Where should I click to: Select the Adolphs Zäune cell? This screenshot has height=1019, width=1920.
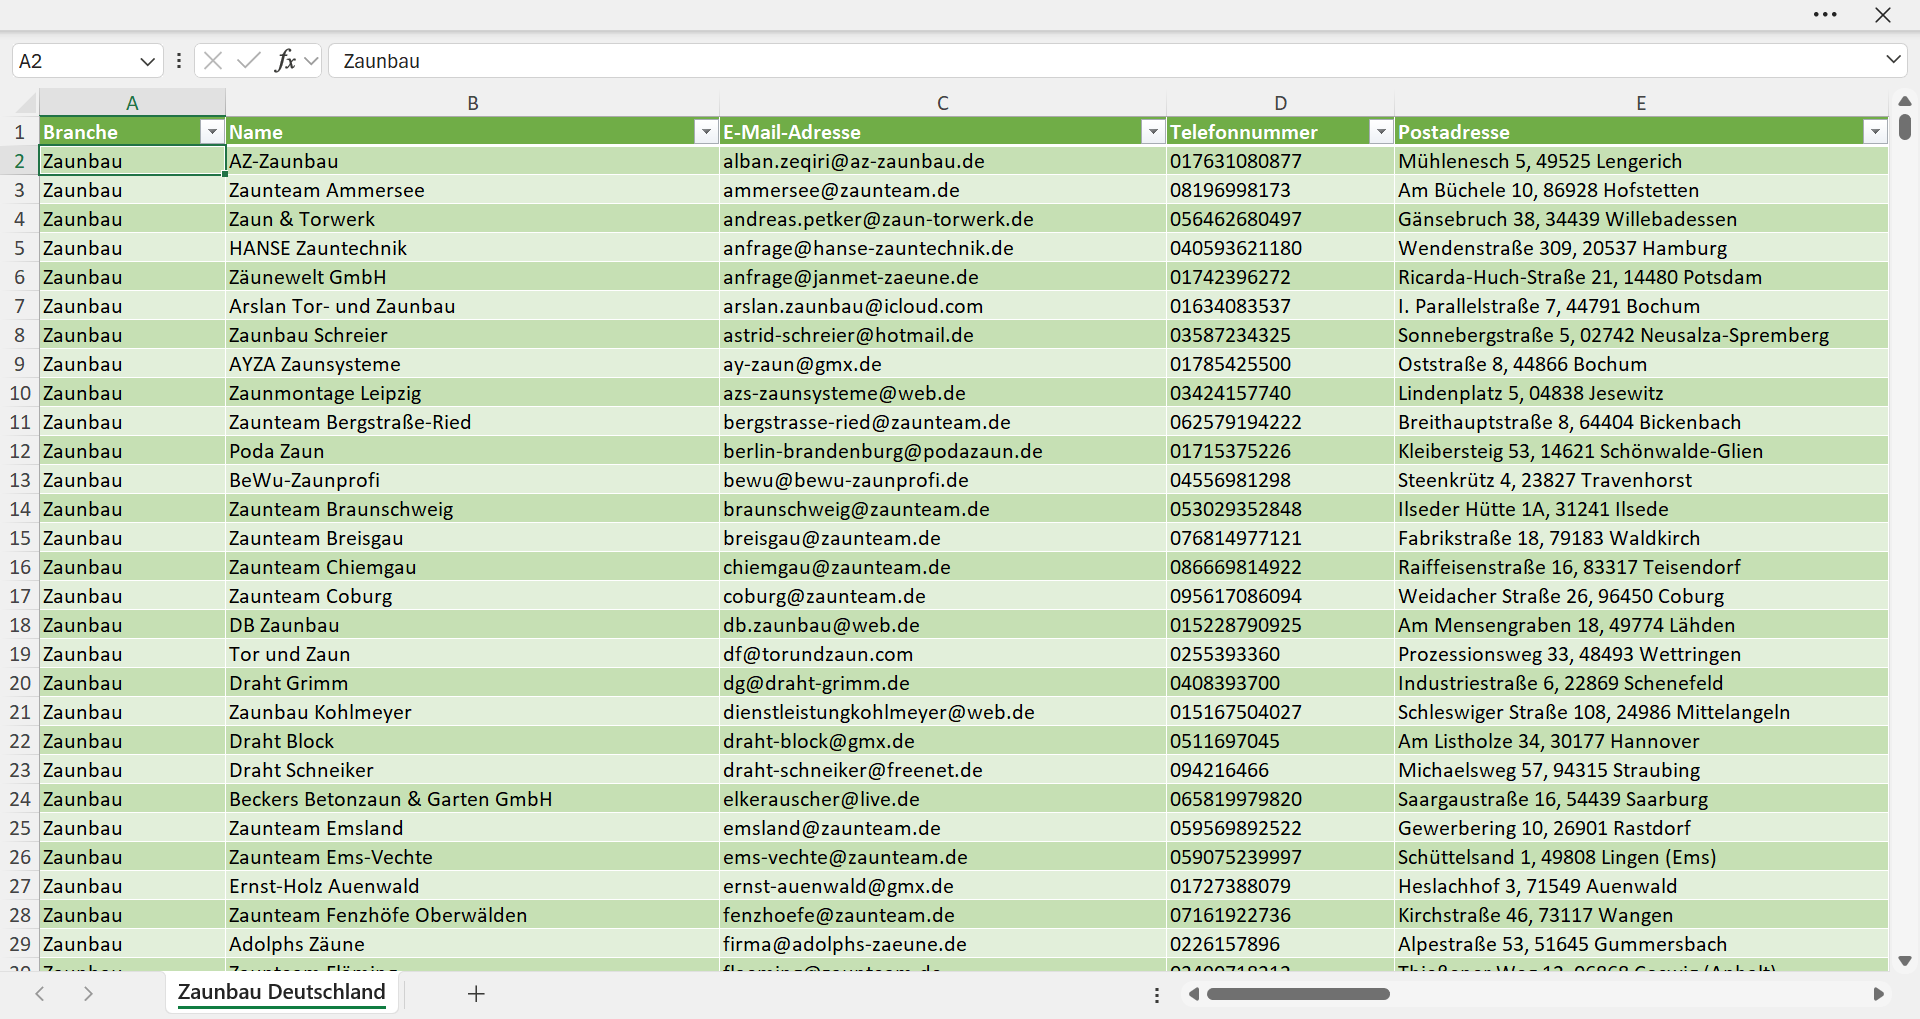coord(472,944)
